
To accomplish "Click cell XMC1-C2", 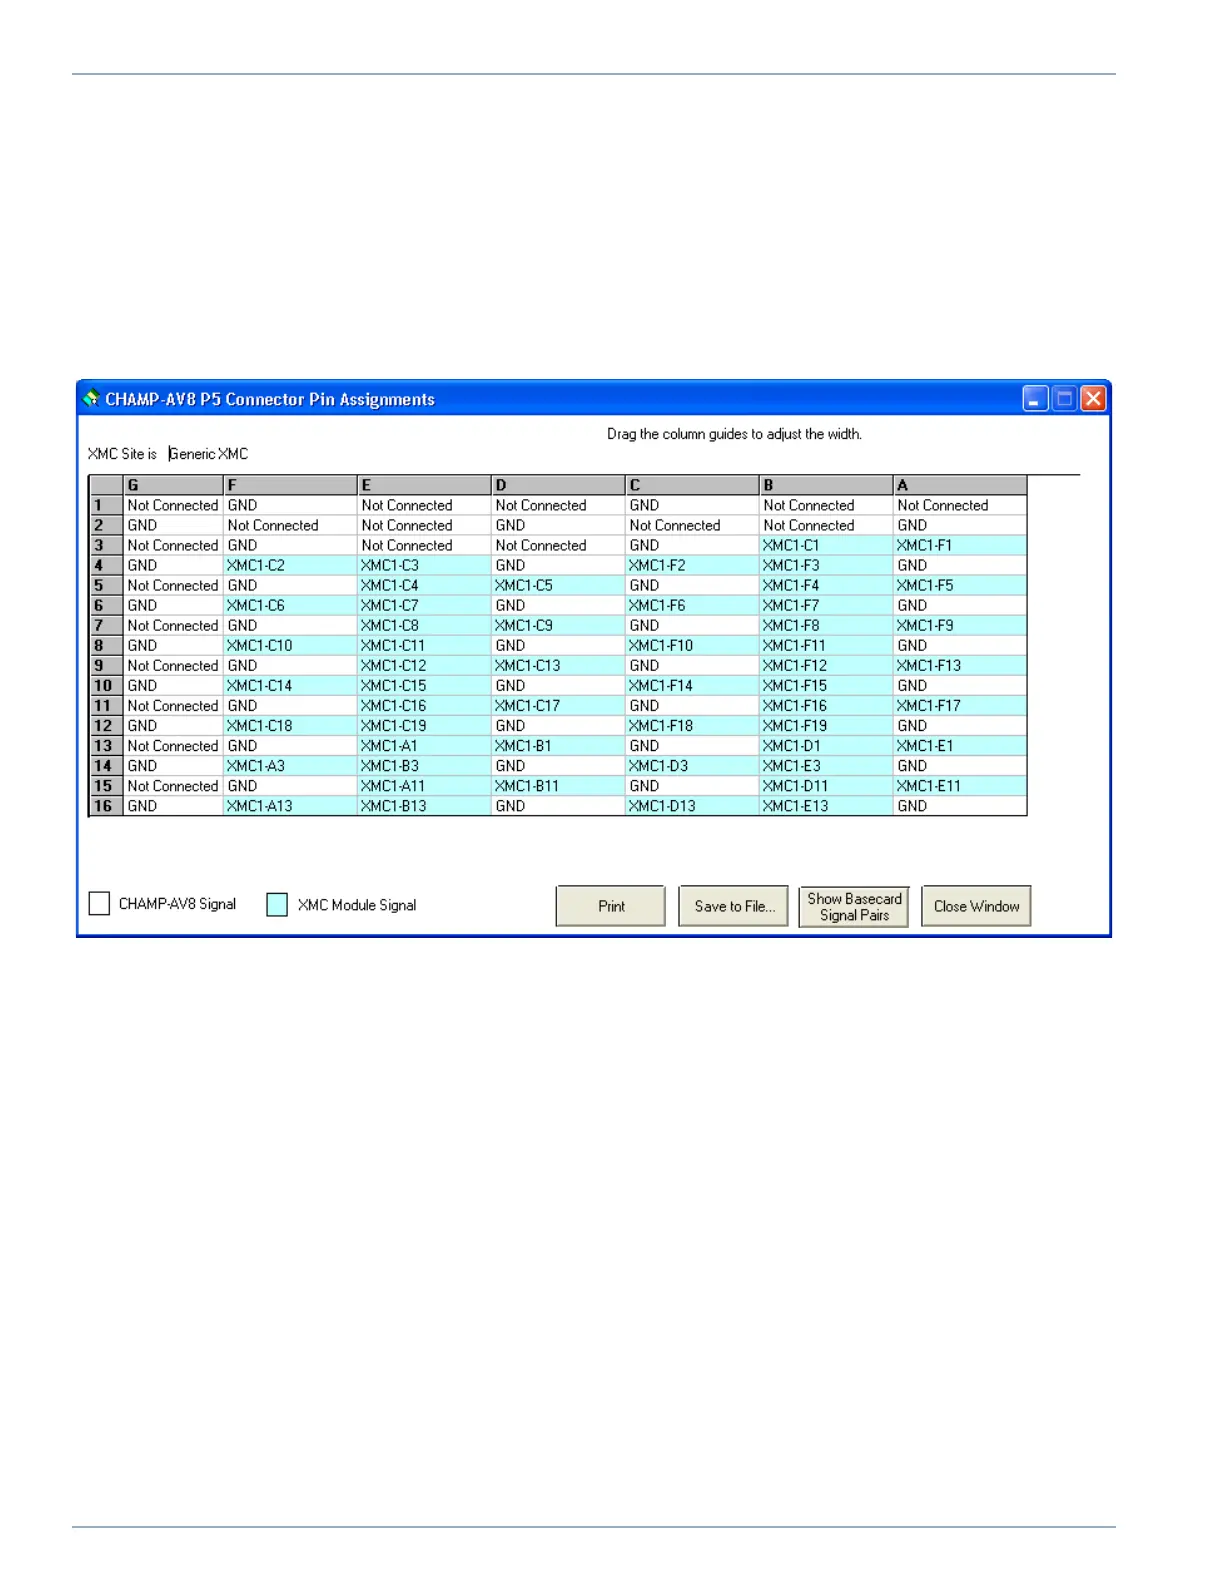I will [290, 565].
